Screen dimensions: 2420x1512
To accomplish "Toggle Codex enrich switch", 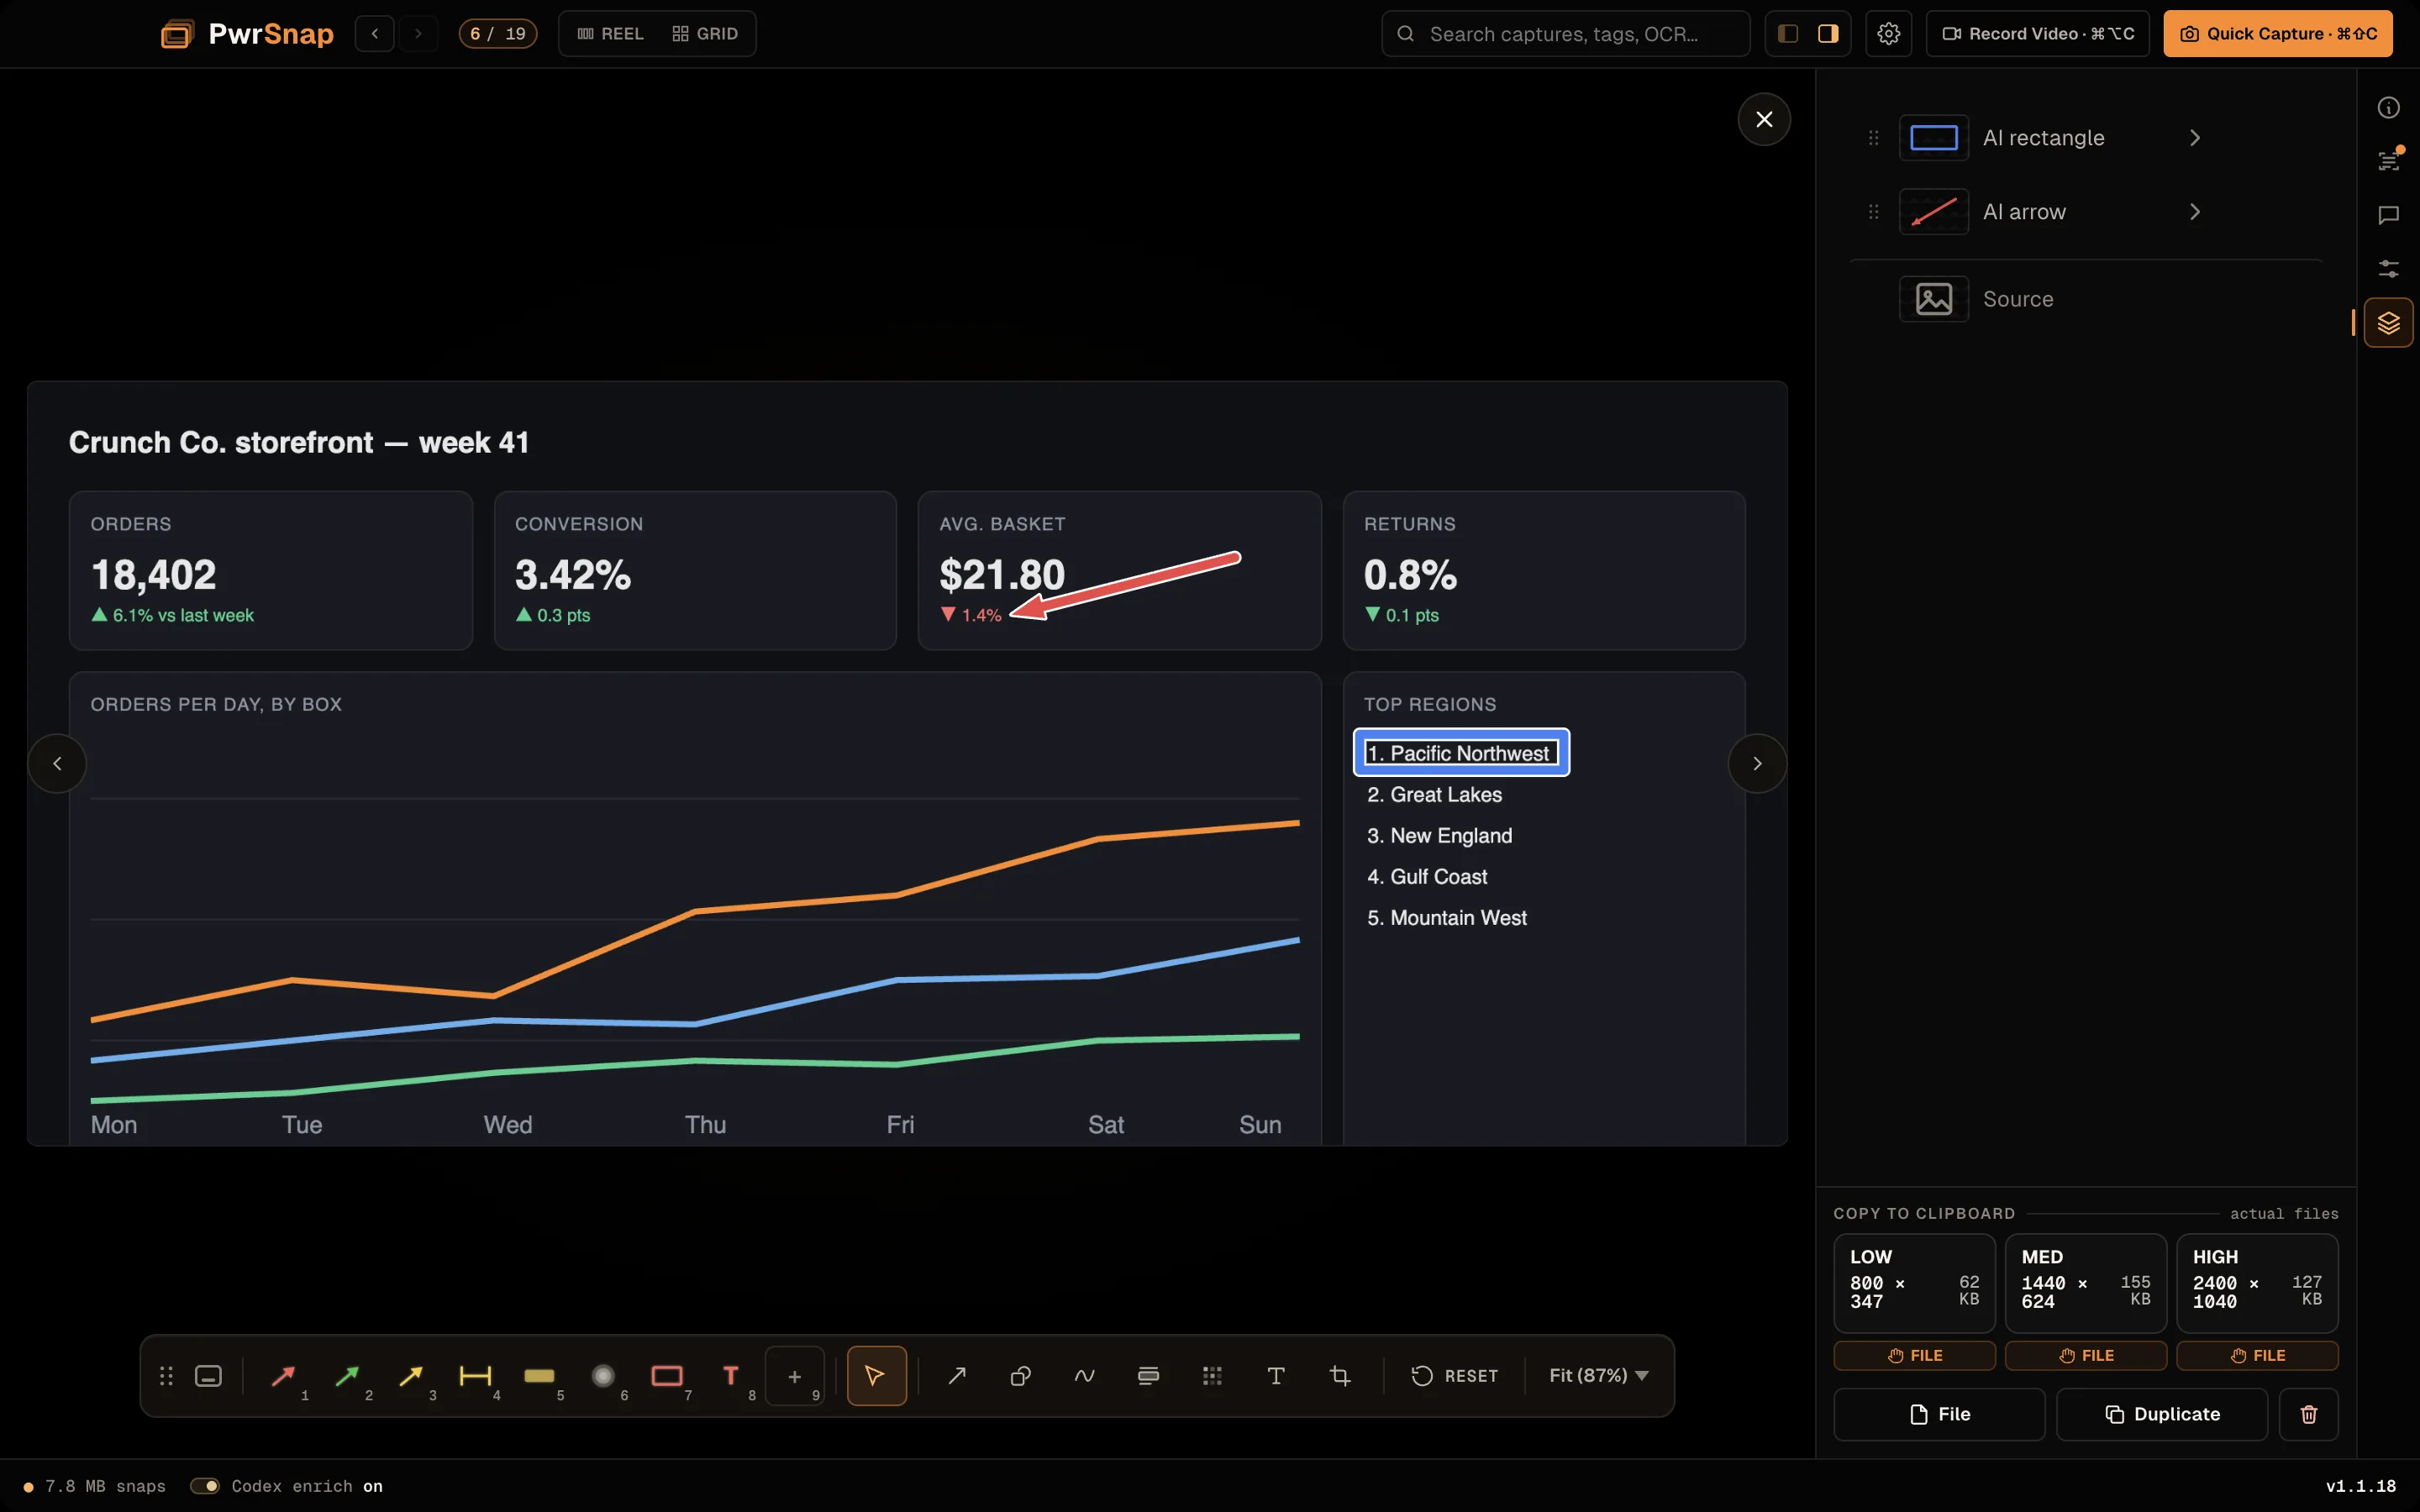I will point(205,1486).
